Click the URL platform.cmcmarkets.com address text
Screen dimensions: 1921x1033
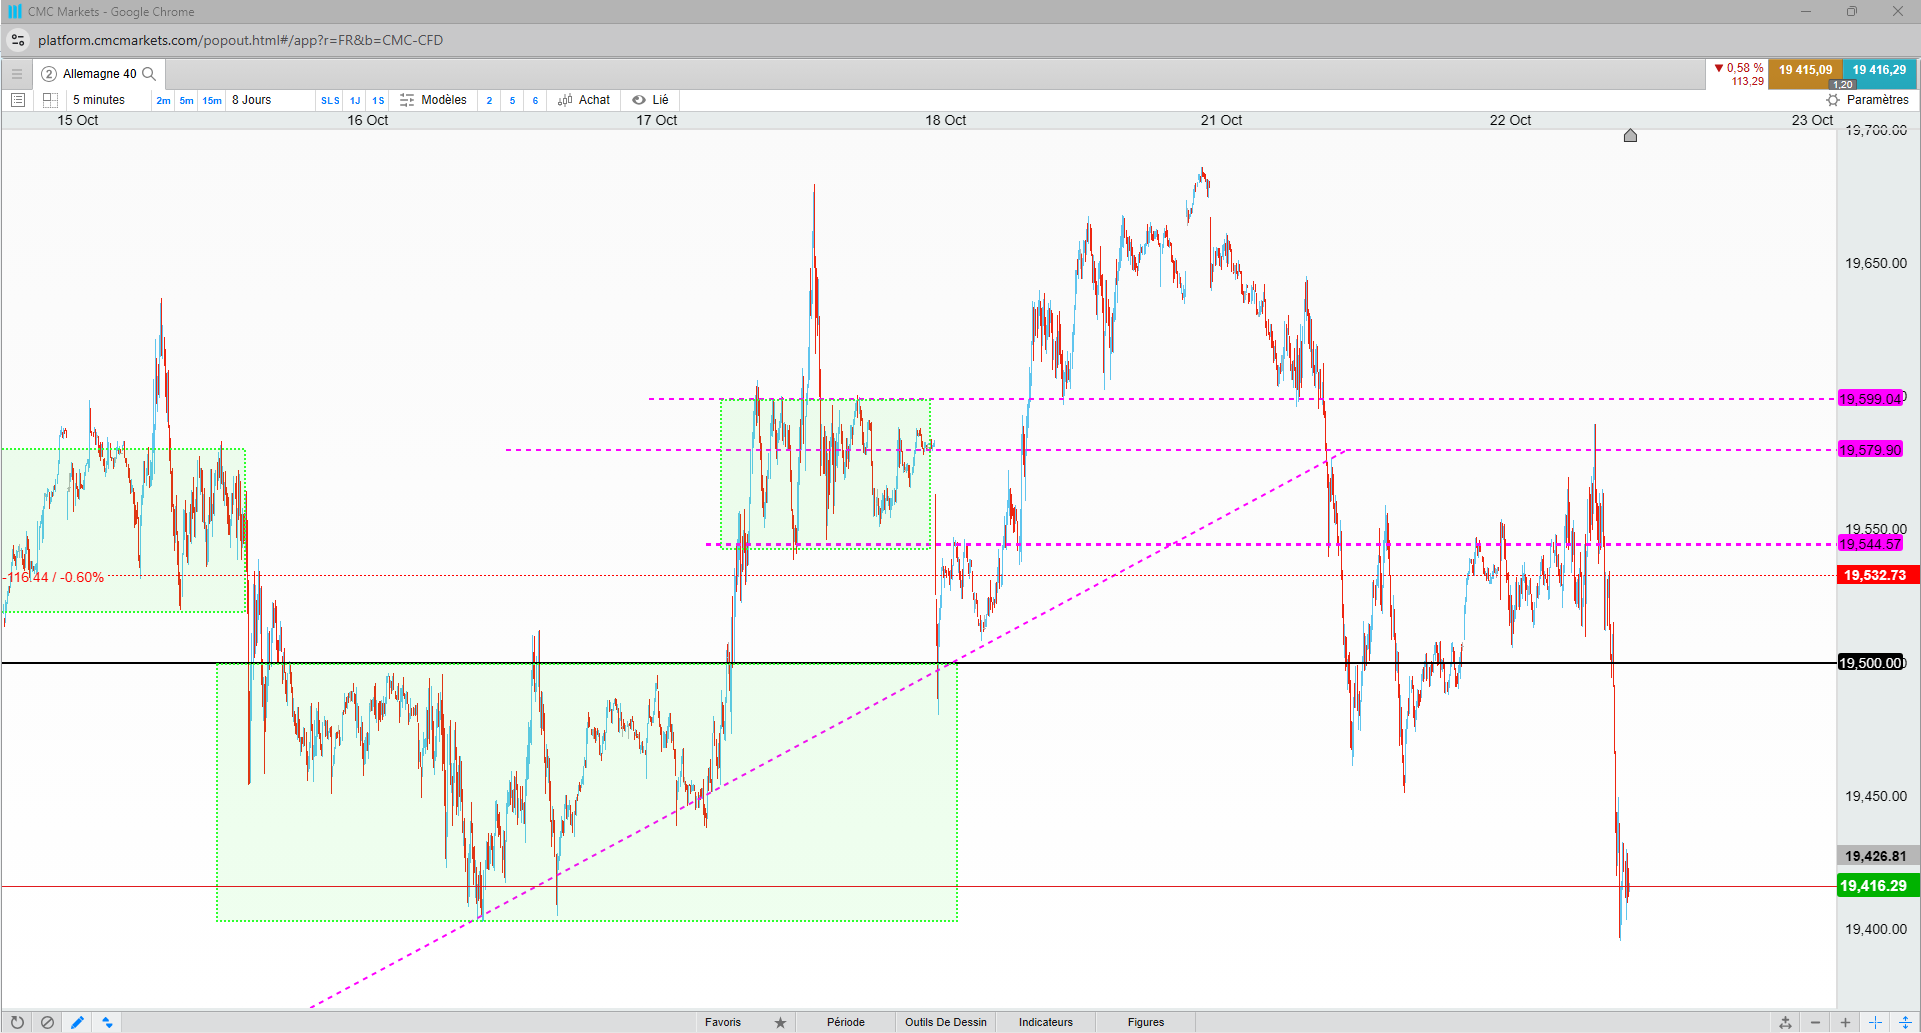(x=240, y=40)
